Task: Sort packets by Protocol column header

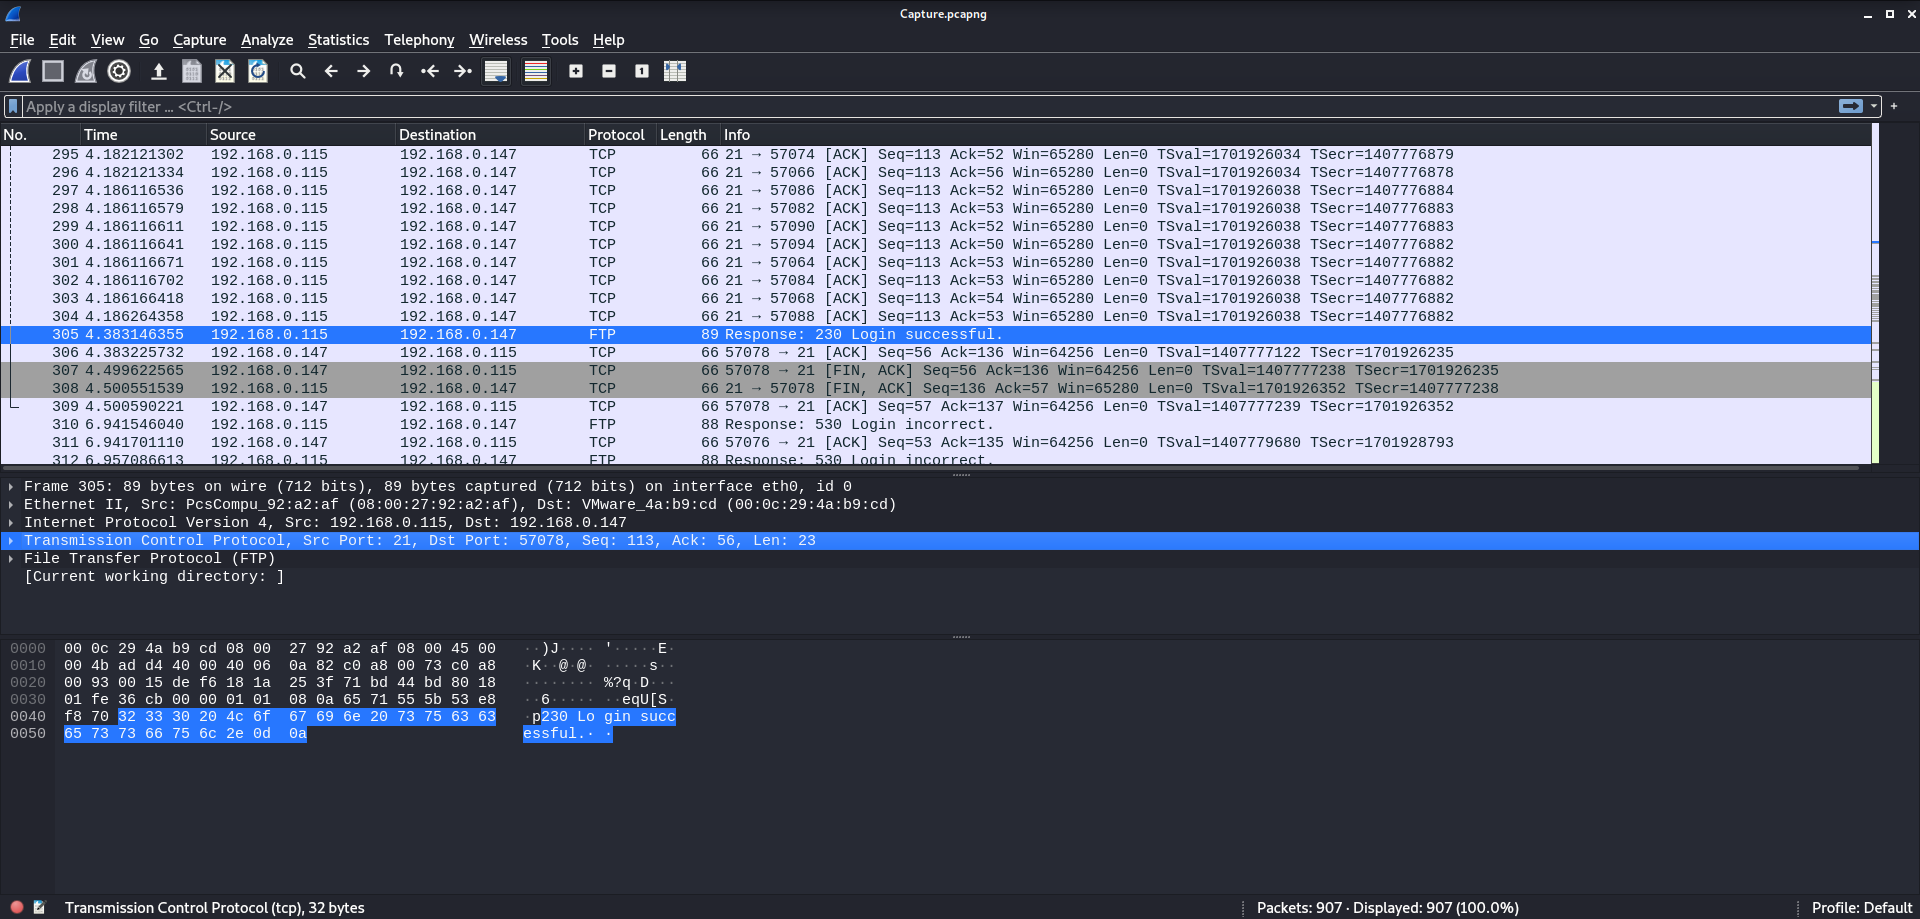Action: click(x=620, y=134)
